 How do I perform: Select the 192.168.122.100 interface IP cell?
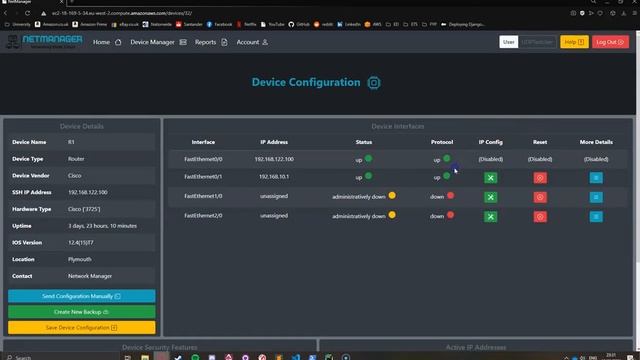tap(274, 159)
